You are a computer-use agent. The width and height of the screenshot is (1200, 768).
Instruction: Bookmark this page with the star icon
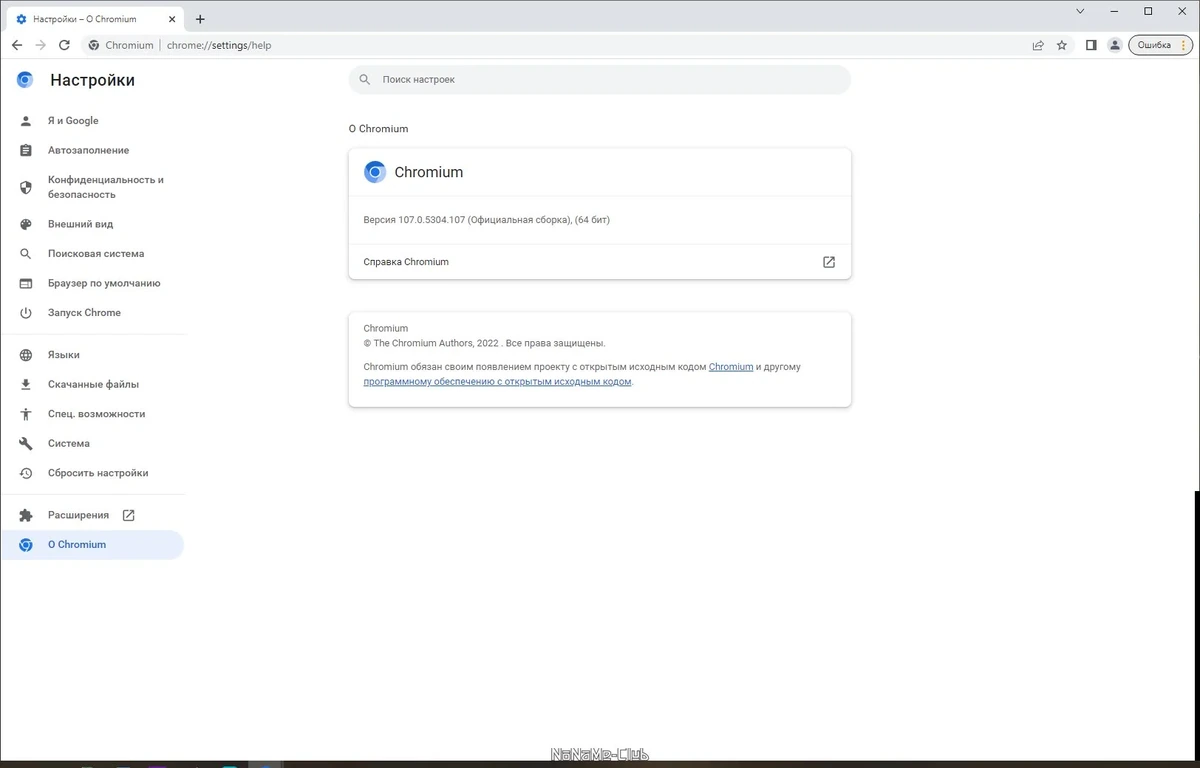pyautogui.click(x=1062, y=45)
